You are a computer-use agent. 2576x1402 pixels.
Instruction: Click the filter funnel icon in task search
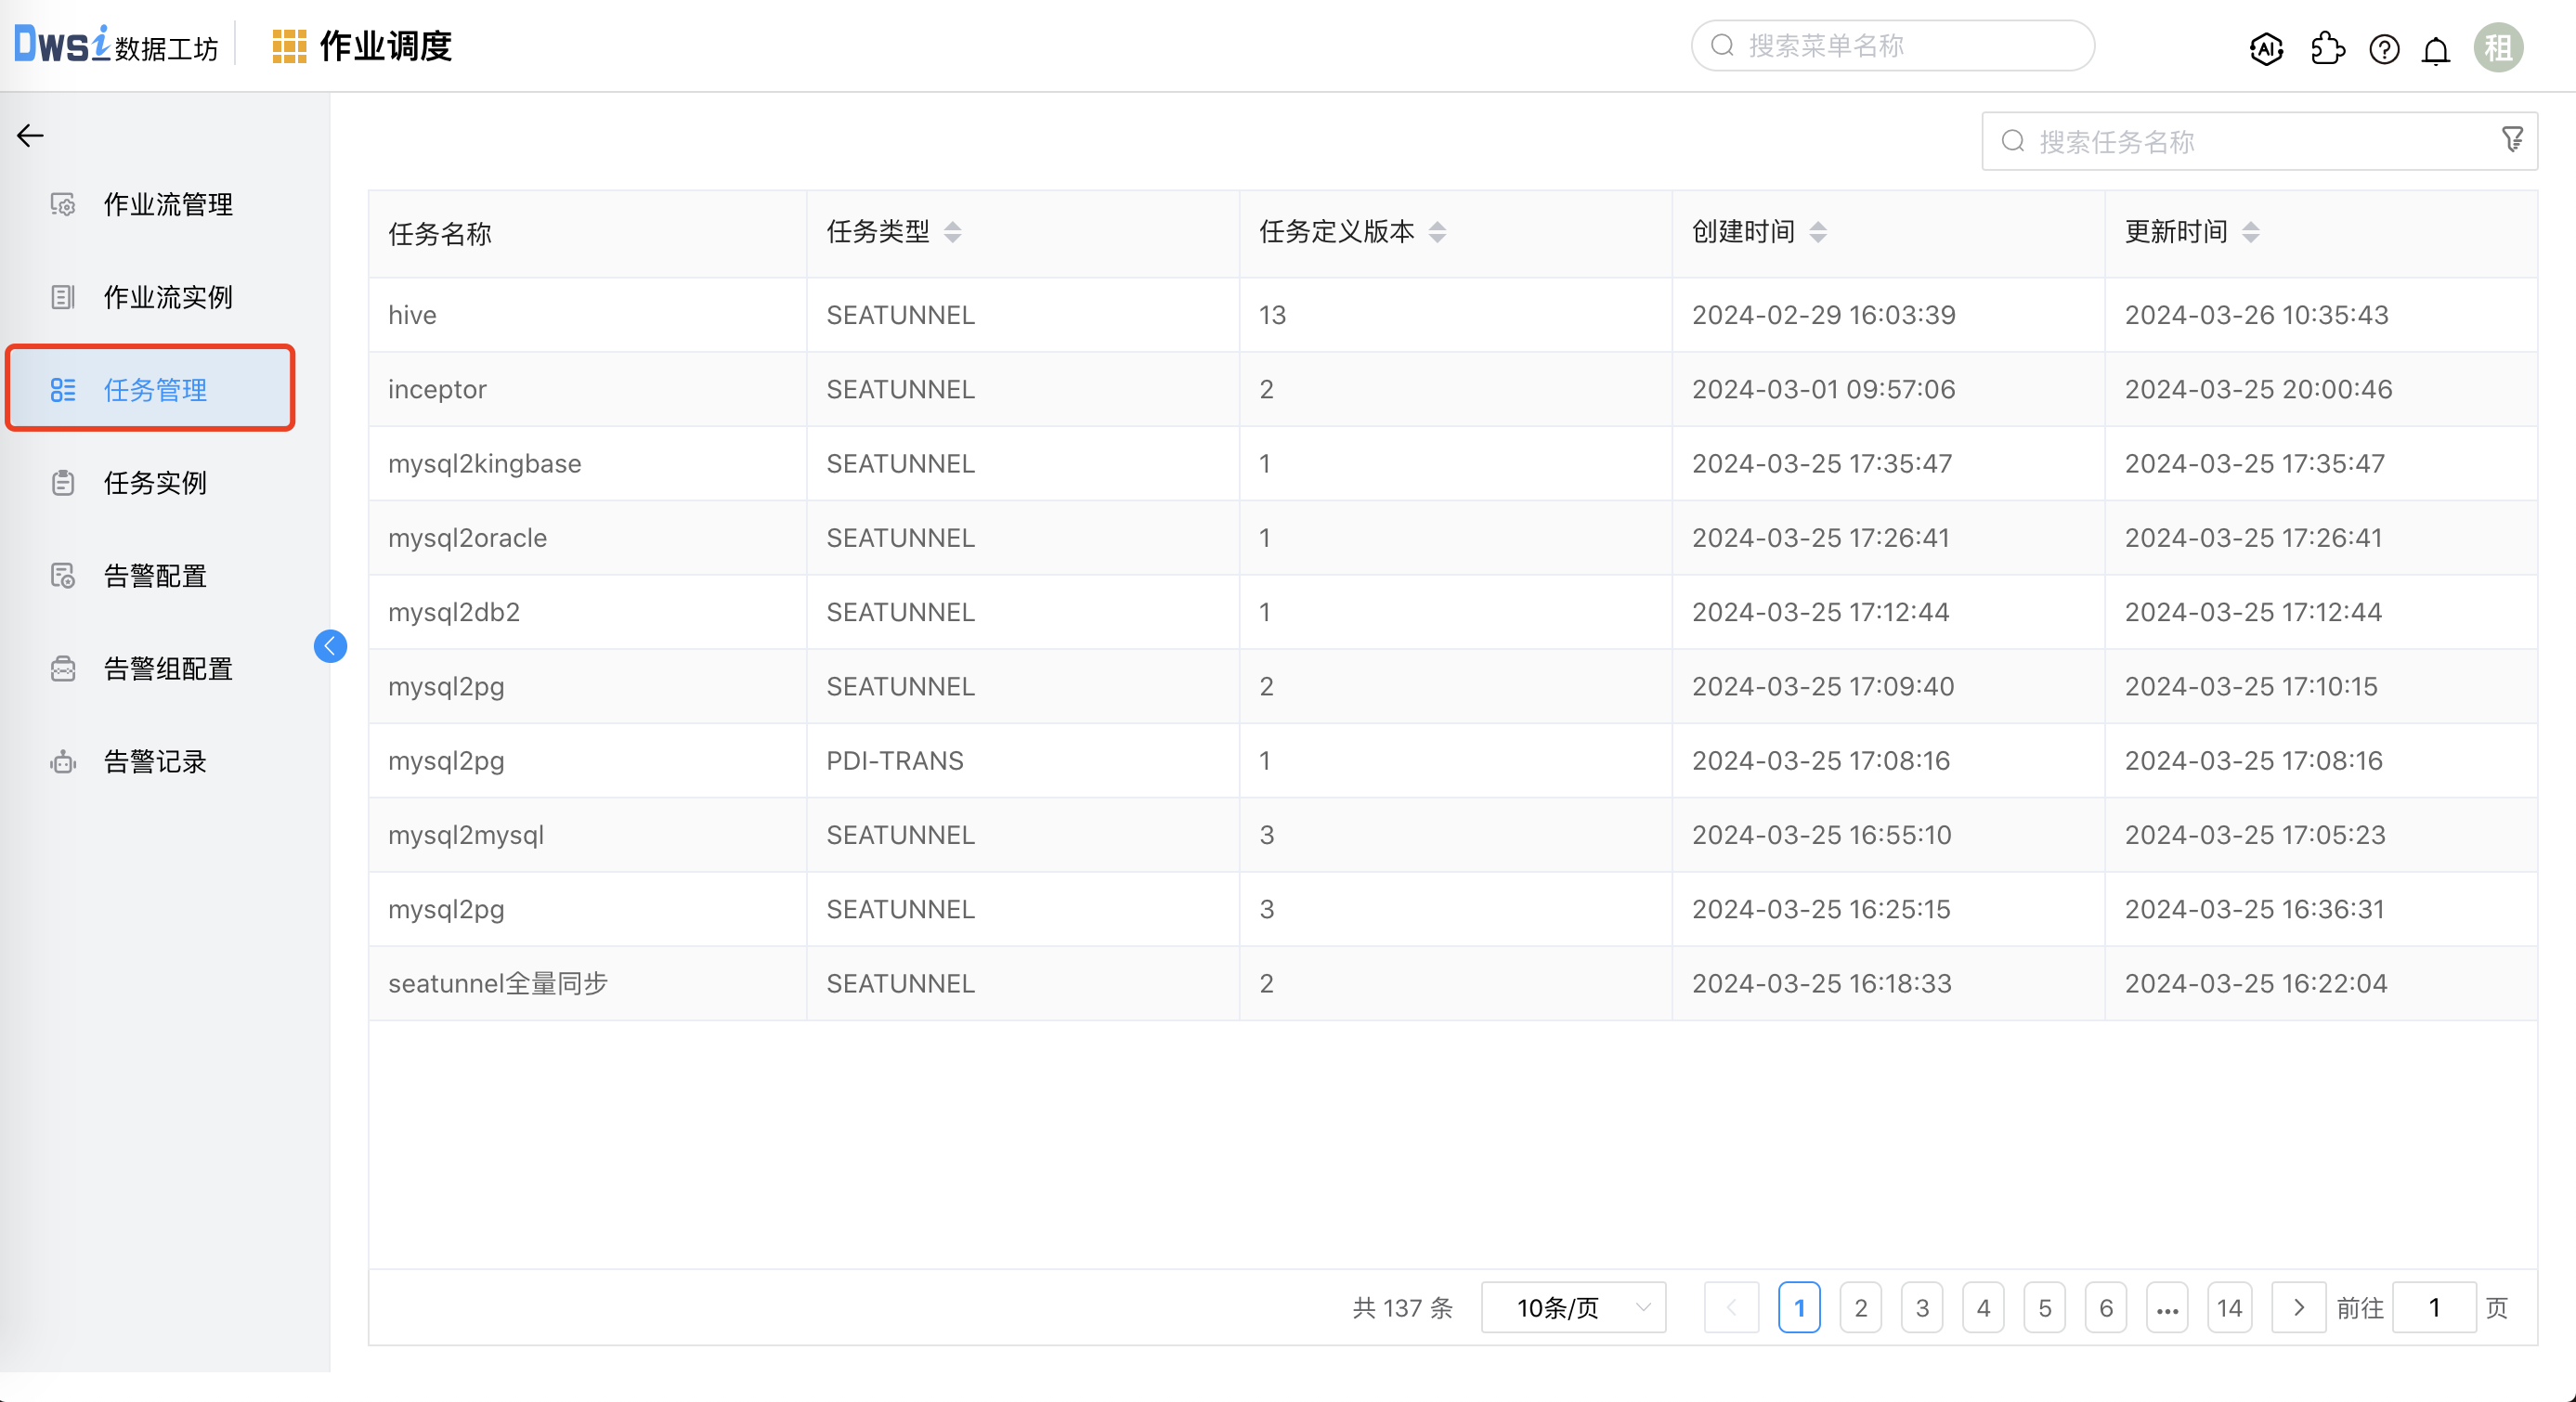[2512, 140]
